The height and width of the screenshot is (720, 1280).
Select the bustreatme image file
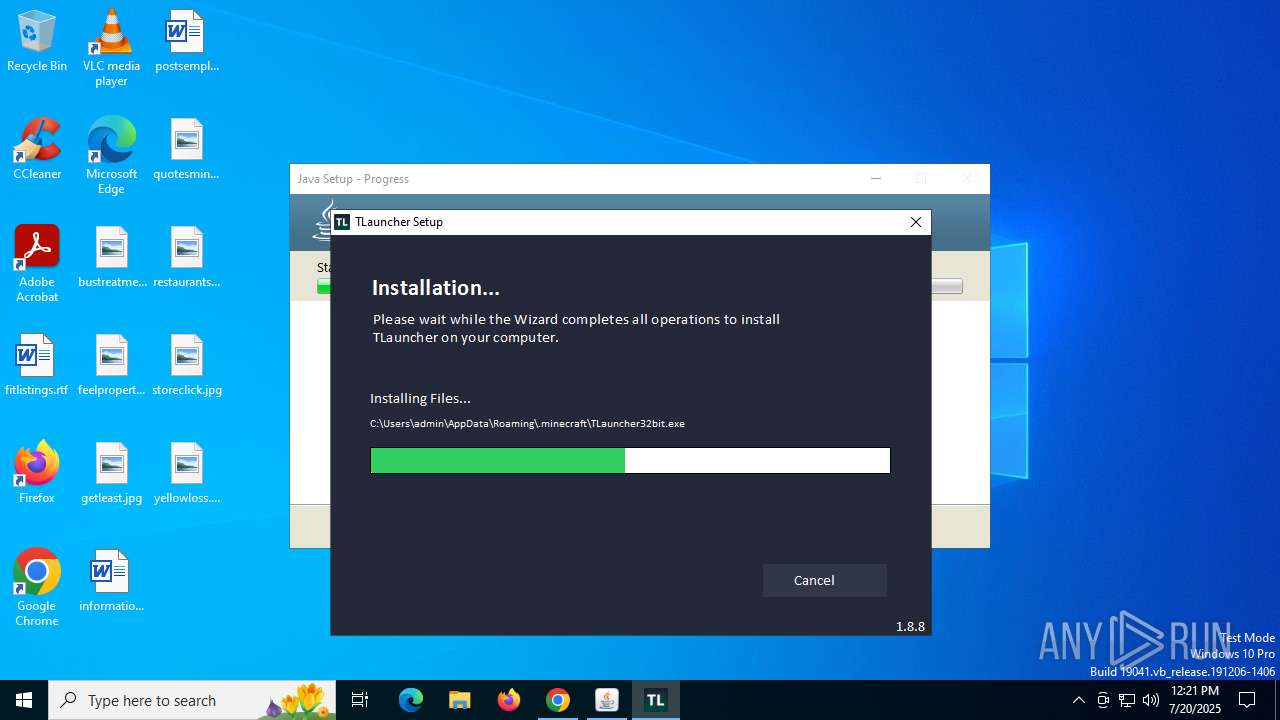(111, 258)
